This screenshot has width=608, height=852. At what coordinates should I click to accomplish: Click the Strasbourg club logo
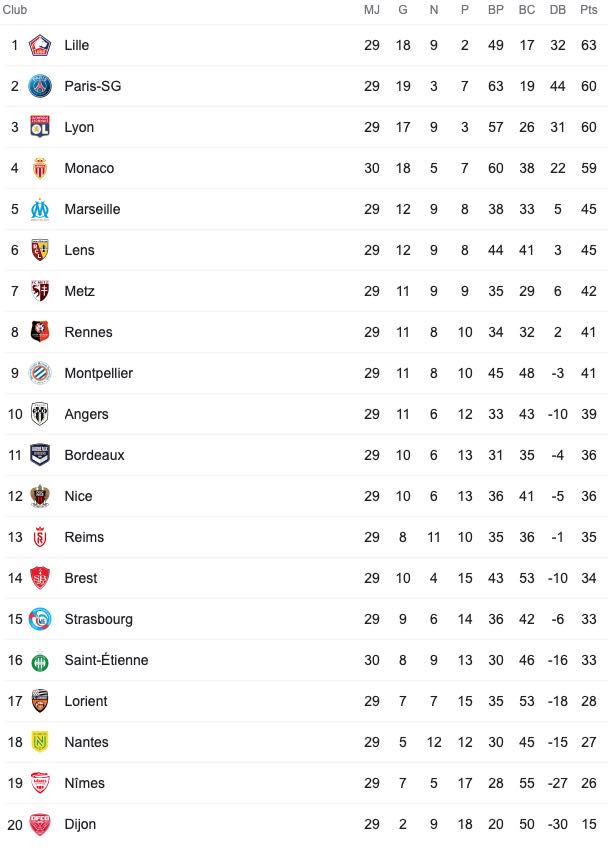point(40,619)
